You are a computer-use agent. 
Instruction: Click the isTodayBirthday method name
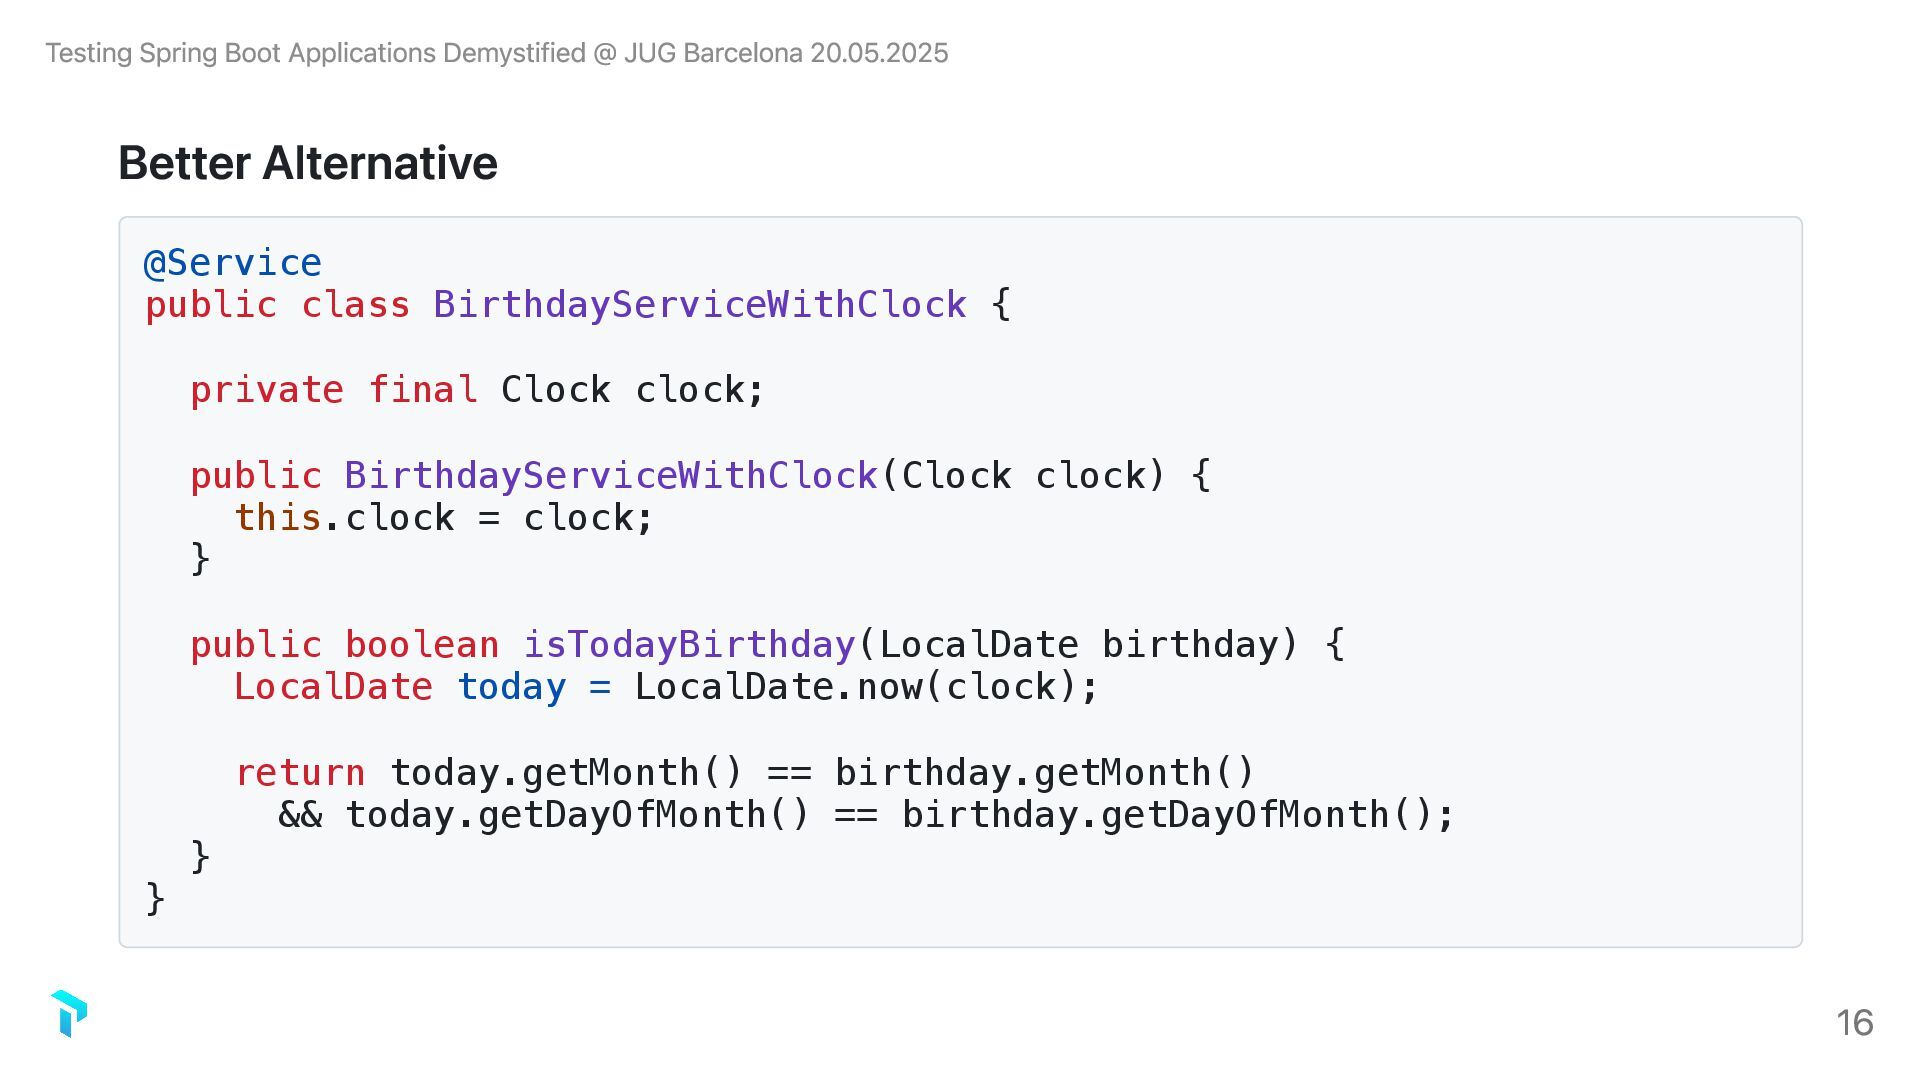688,645
